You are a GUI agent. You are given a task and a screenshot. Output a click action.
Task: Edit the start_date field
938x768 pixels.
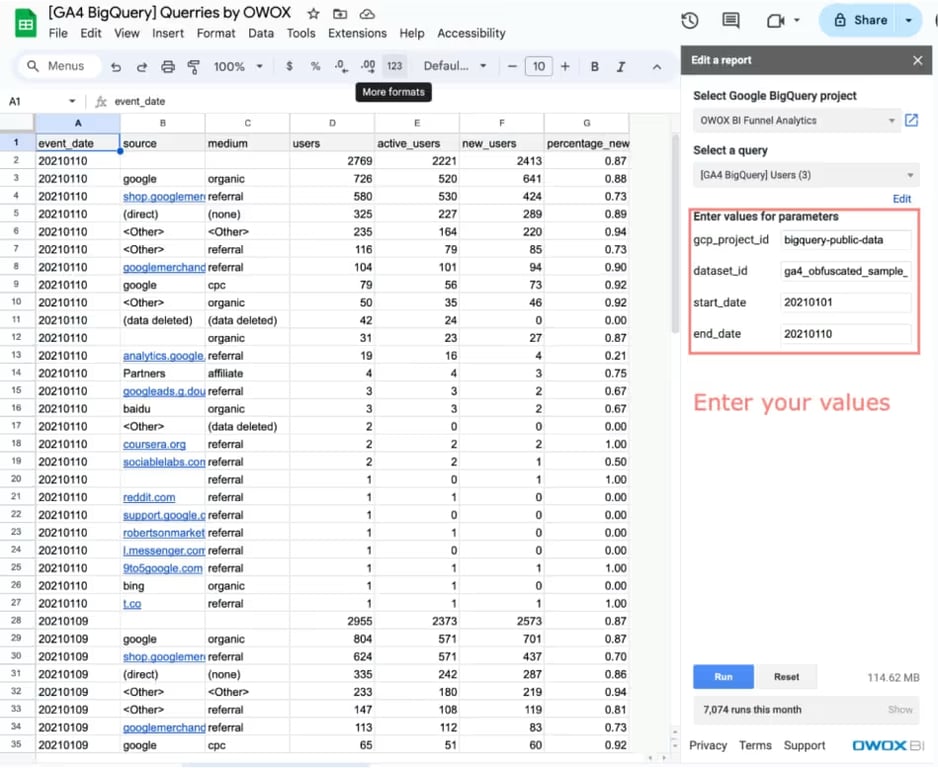[x=846, y=302]
